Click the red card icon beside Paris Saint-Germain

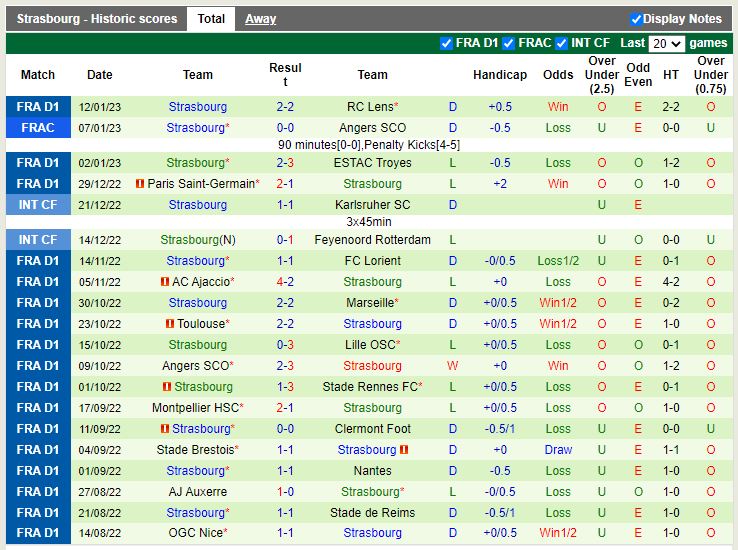coord(140,183)
